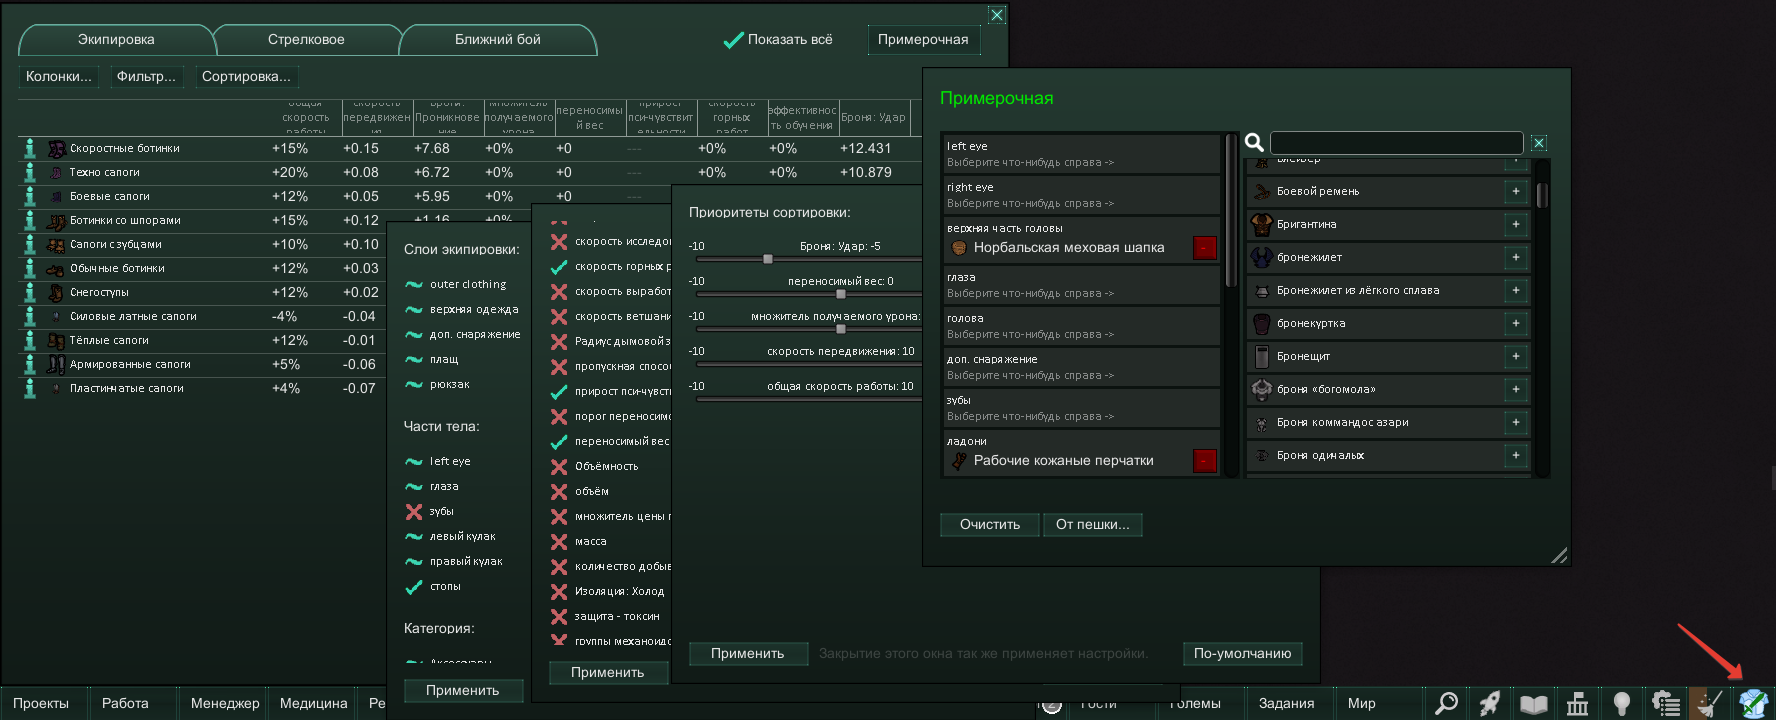Open the broom icon in bottom bar

click(1709, 703)
